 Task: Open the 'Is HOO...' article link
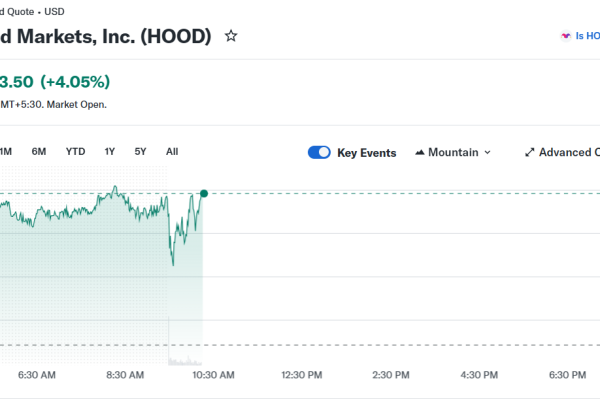pyautogui.click(x=587, y=36)
